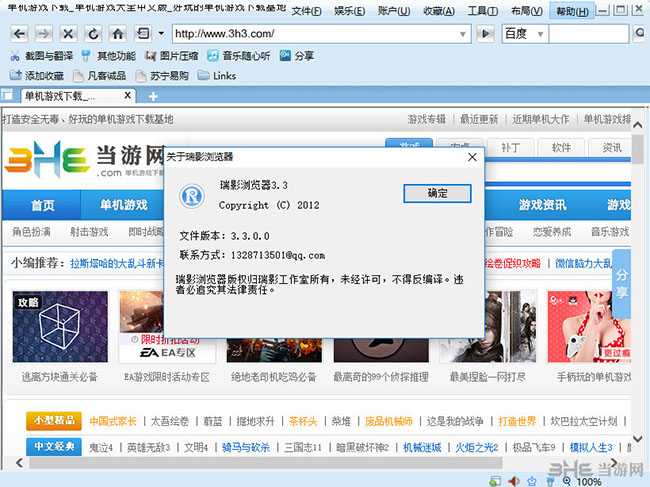
Task: Open the Links bookmark folder
Action: tap(217, 76)
